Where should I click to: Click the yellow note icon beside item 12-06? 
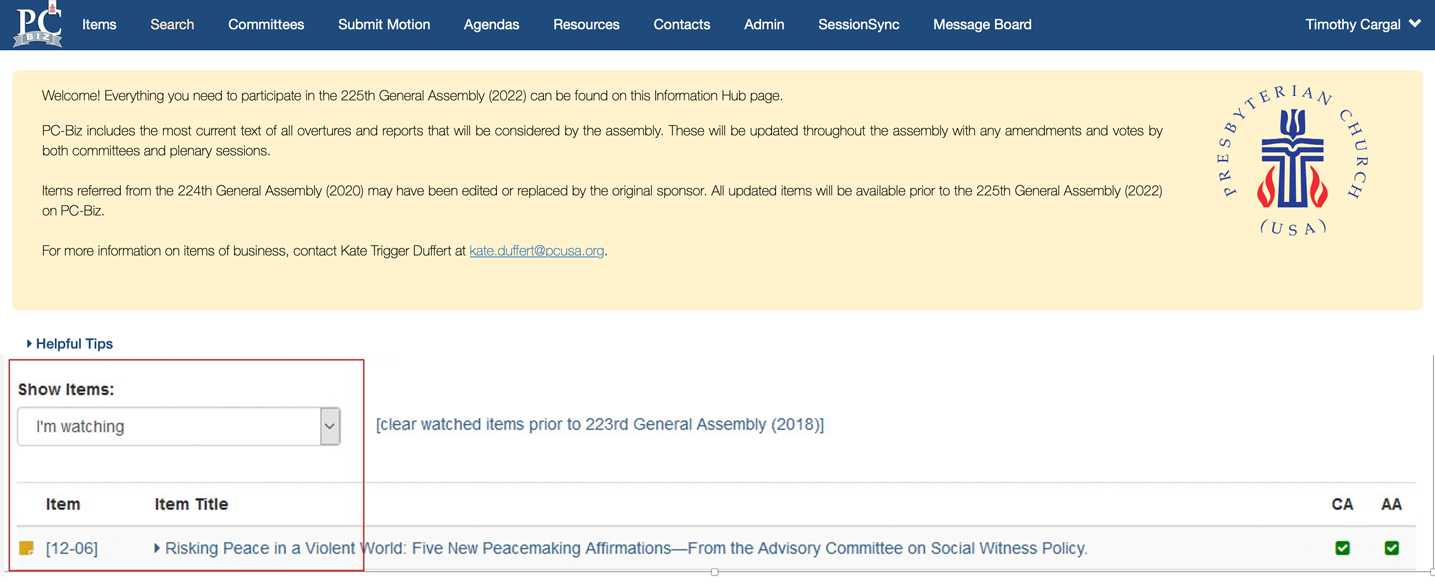pyautogui.click(x=27, y=548)
